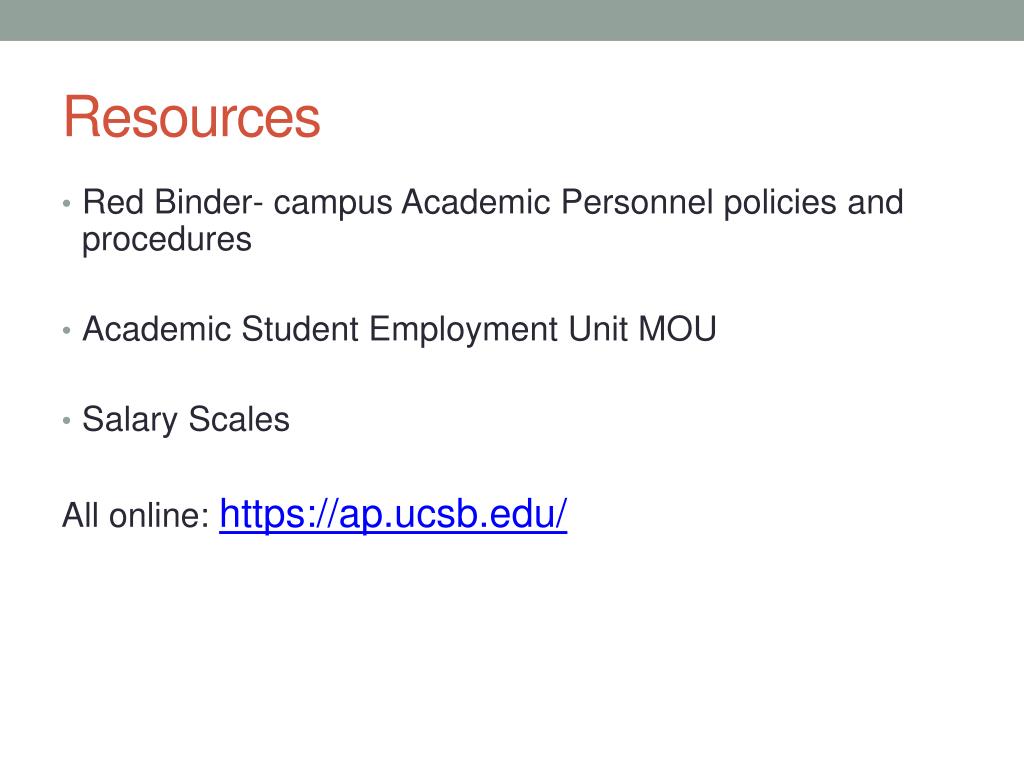Click the words Red Binder

click(x=168, y=202)
